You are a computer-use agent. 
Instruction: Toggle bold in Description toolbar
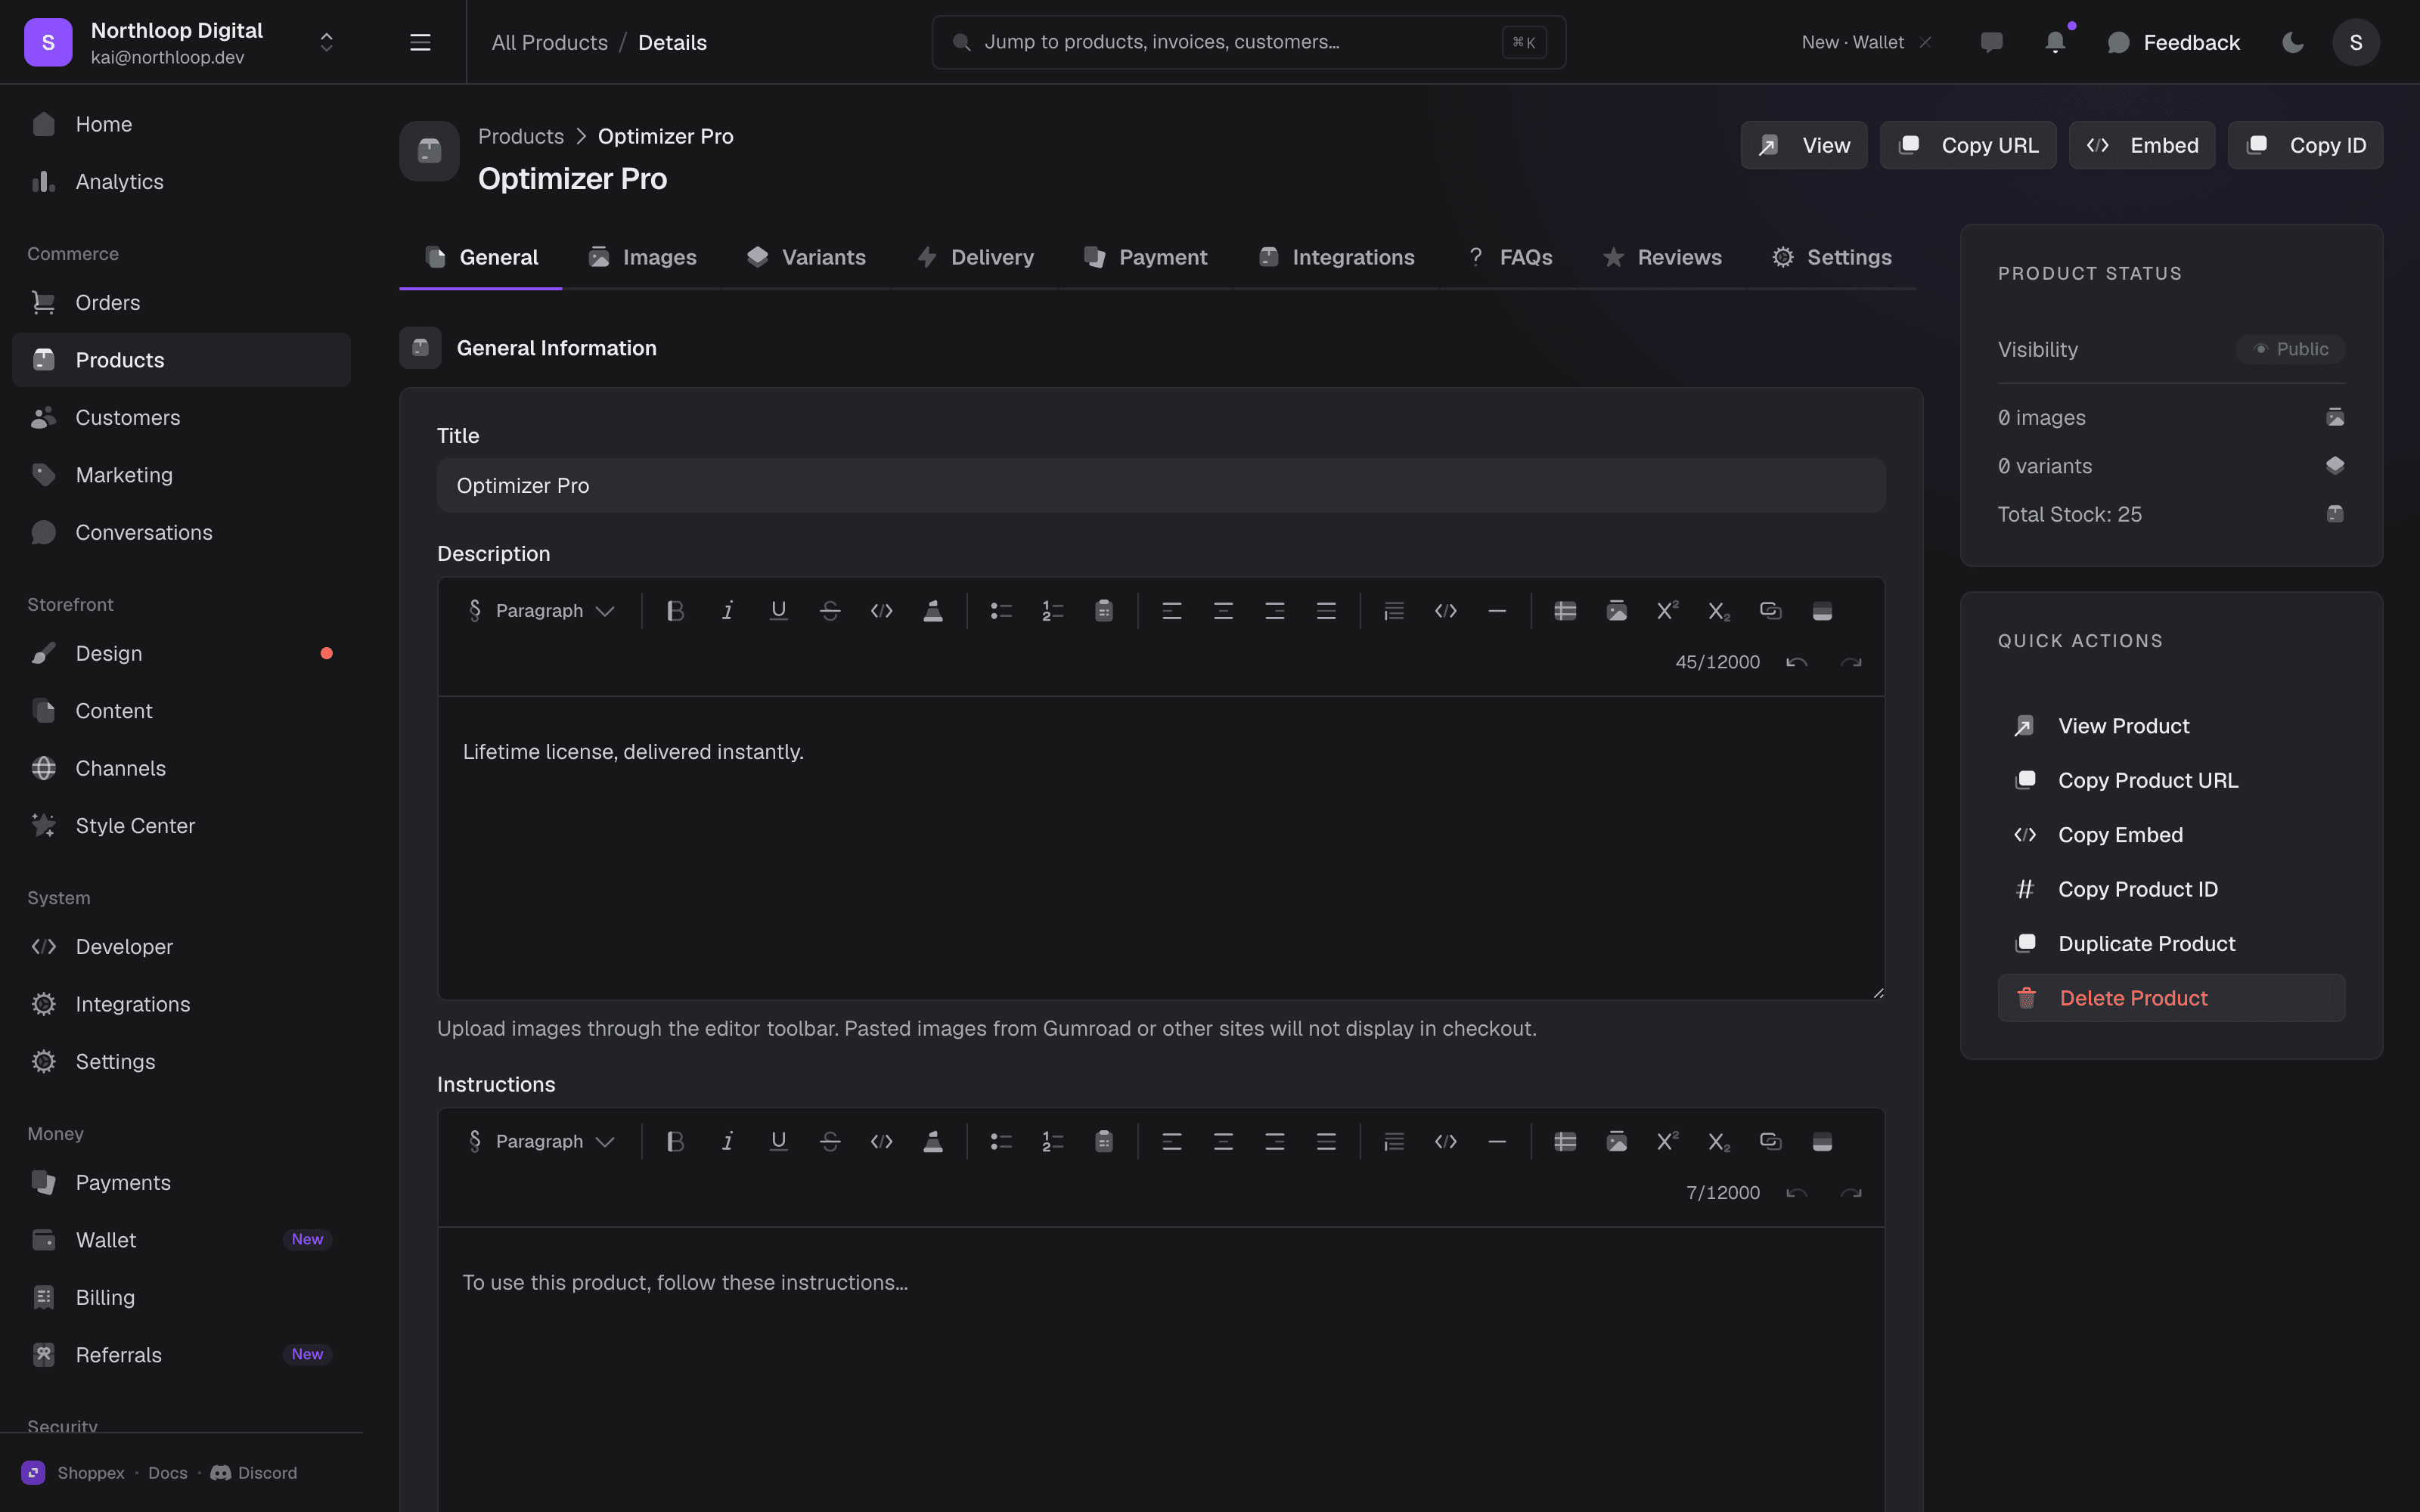[675, 611]
